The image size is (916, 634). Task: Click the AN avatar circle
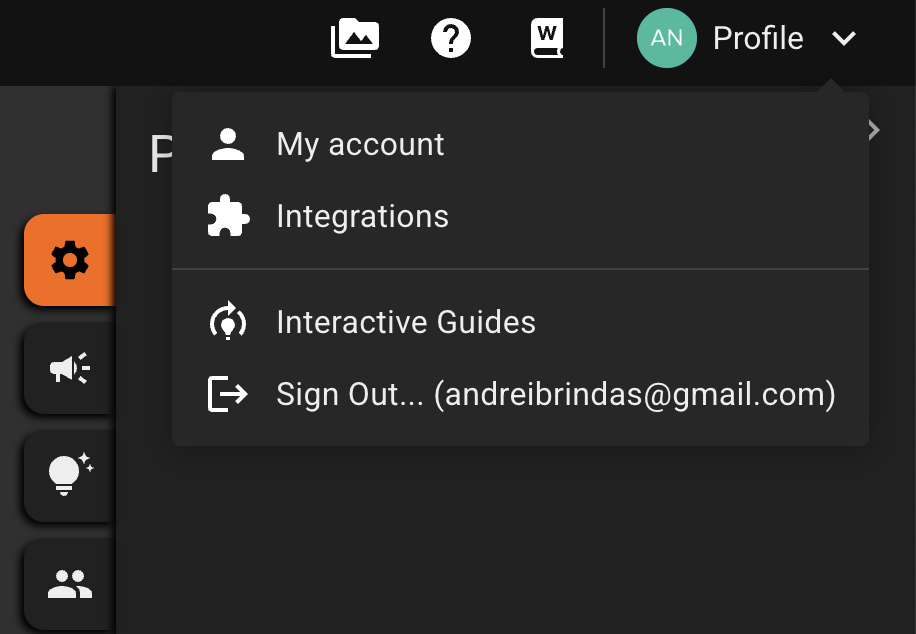666,38
